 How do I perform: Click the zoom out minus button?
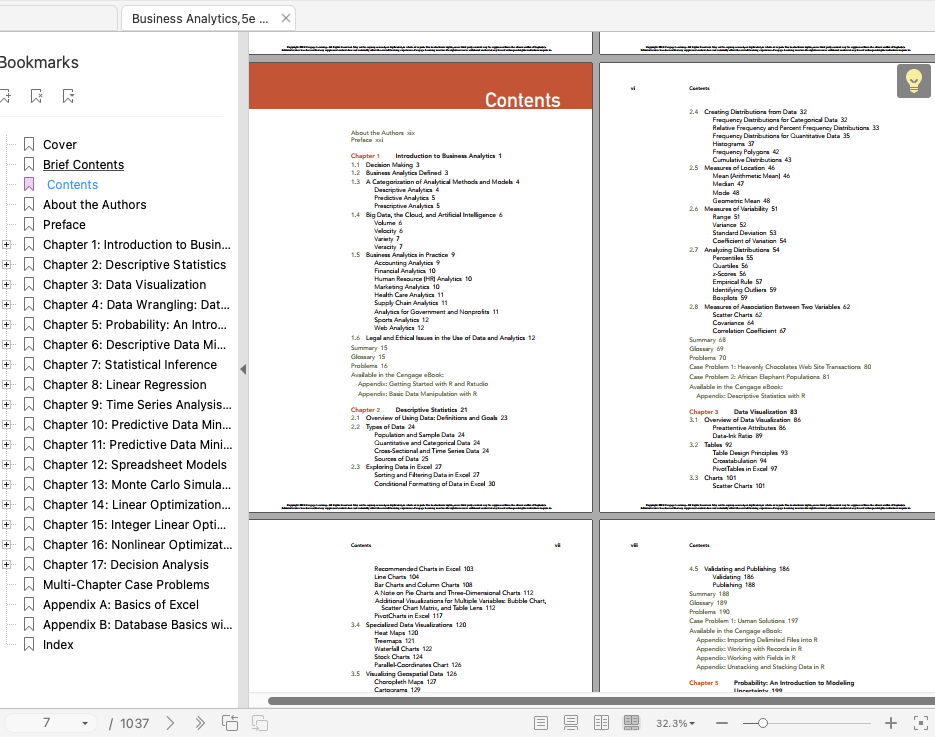pyautogui.click(x=722, y=723)
